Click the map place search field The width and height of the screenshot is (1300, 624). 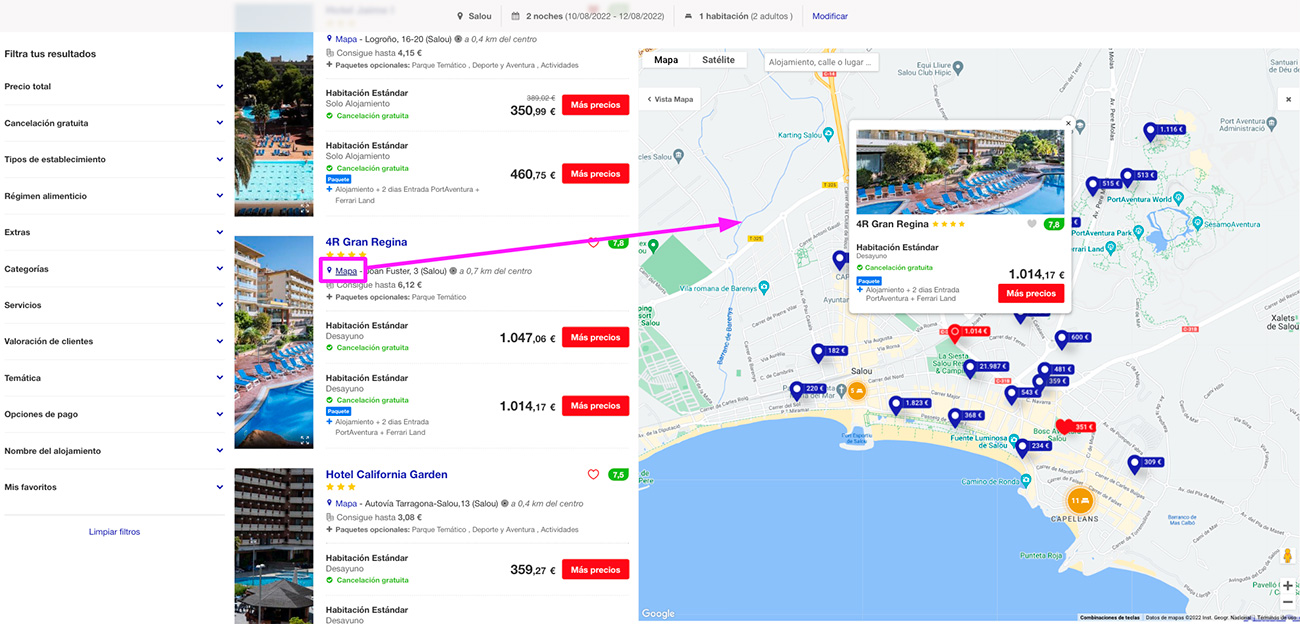[x=822, y=62]
